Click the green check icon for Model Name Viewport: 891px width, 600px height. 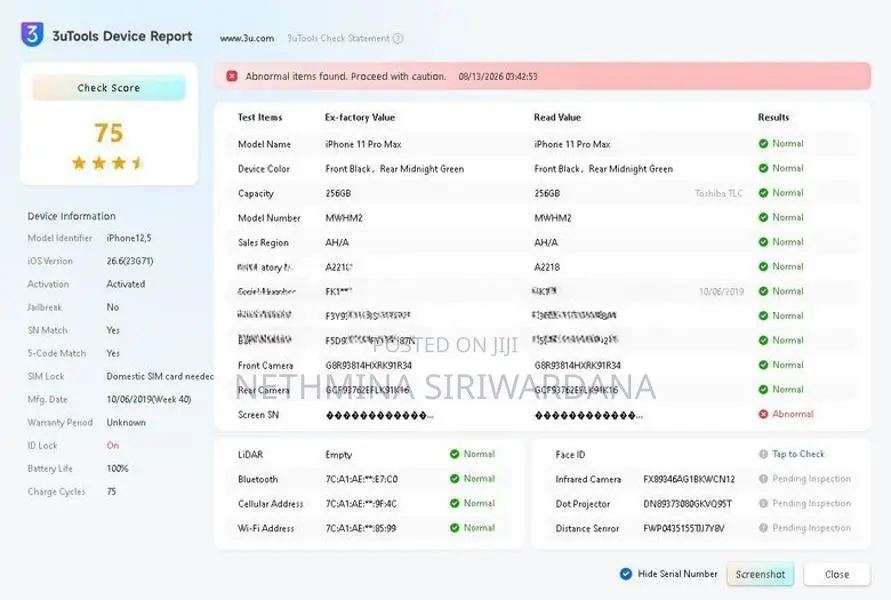763,144
